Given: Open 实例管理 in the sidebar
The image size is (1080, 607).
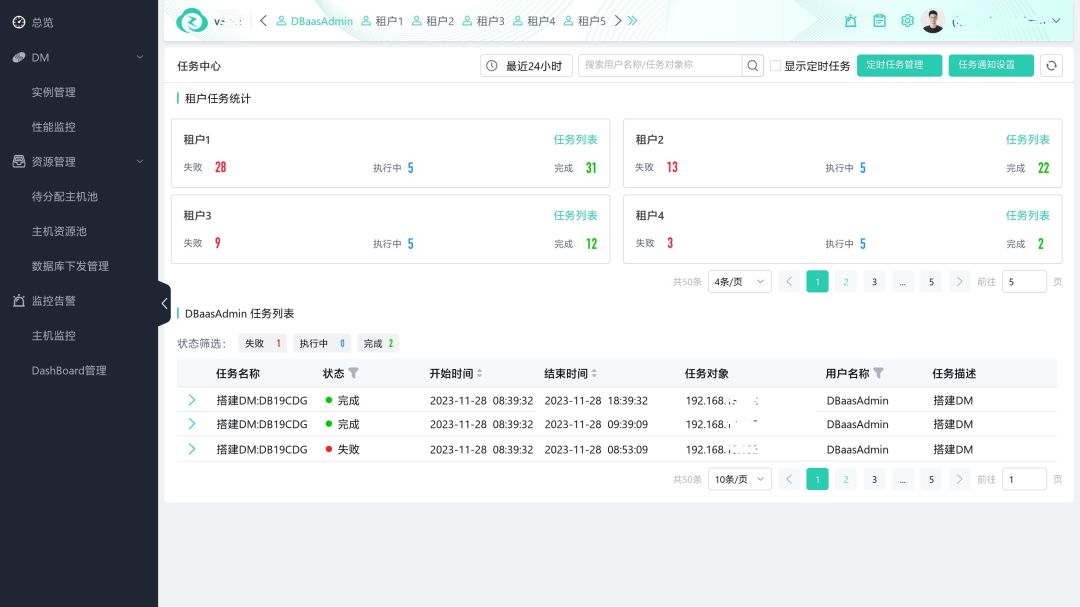Looking at the screenshot, I should pyautogui.click(x=54, y=92).
